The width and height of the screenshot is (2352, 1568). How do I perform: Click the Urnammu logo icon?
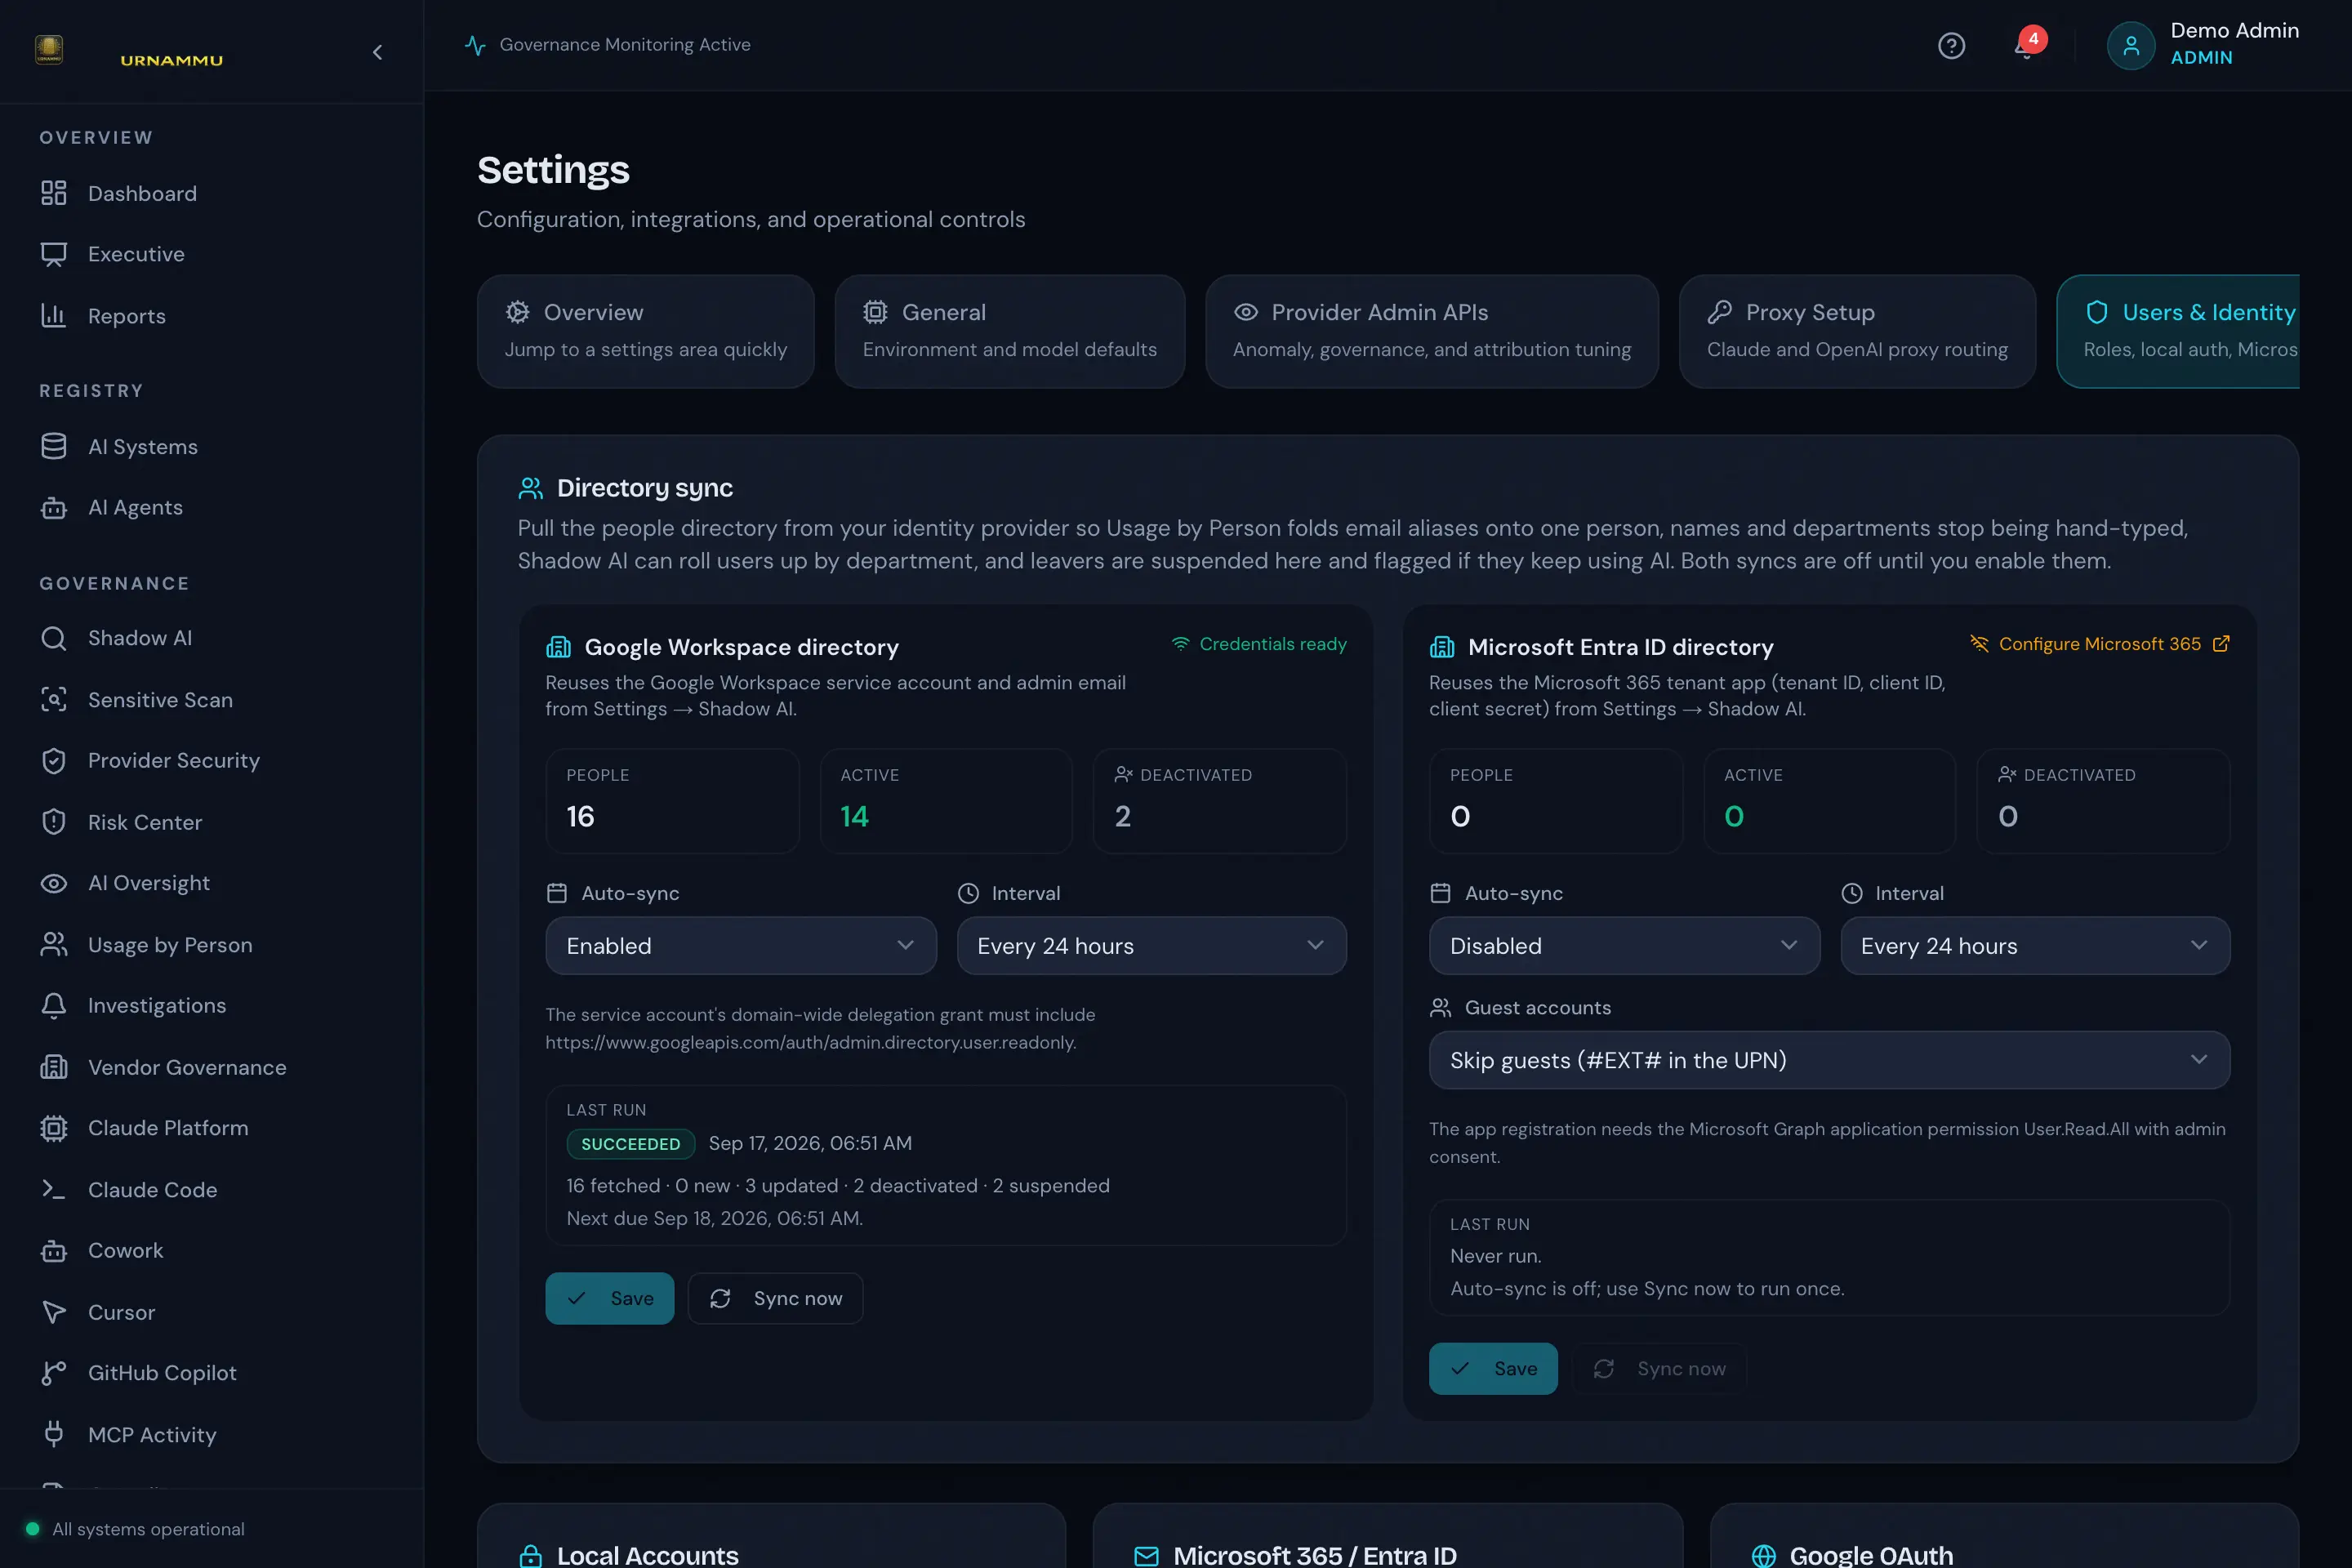tap(49, 49)
